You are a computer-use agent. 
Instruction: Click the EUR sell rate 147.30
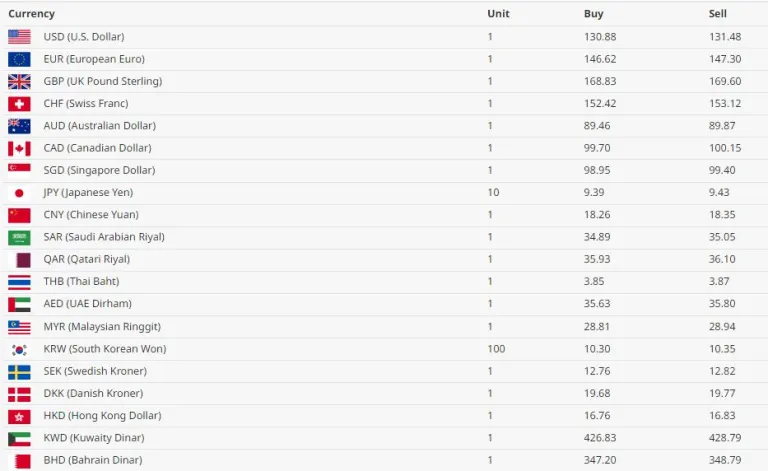click(x=724, y=59)
